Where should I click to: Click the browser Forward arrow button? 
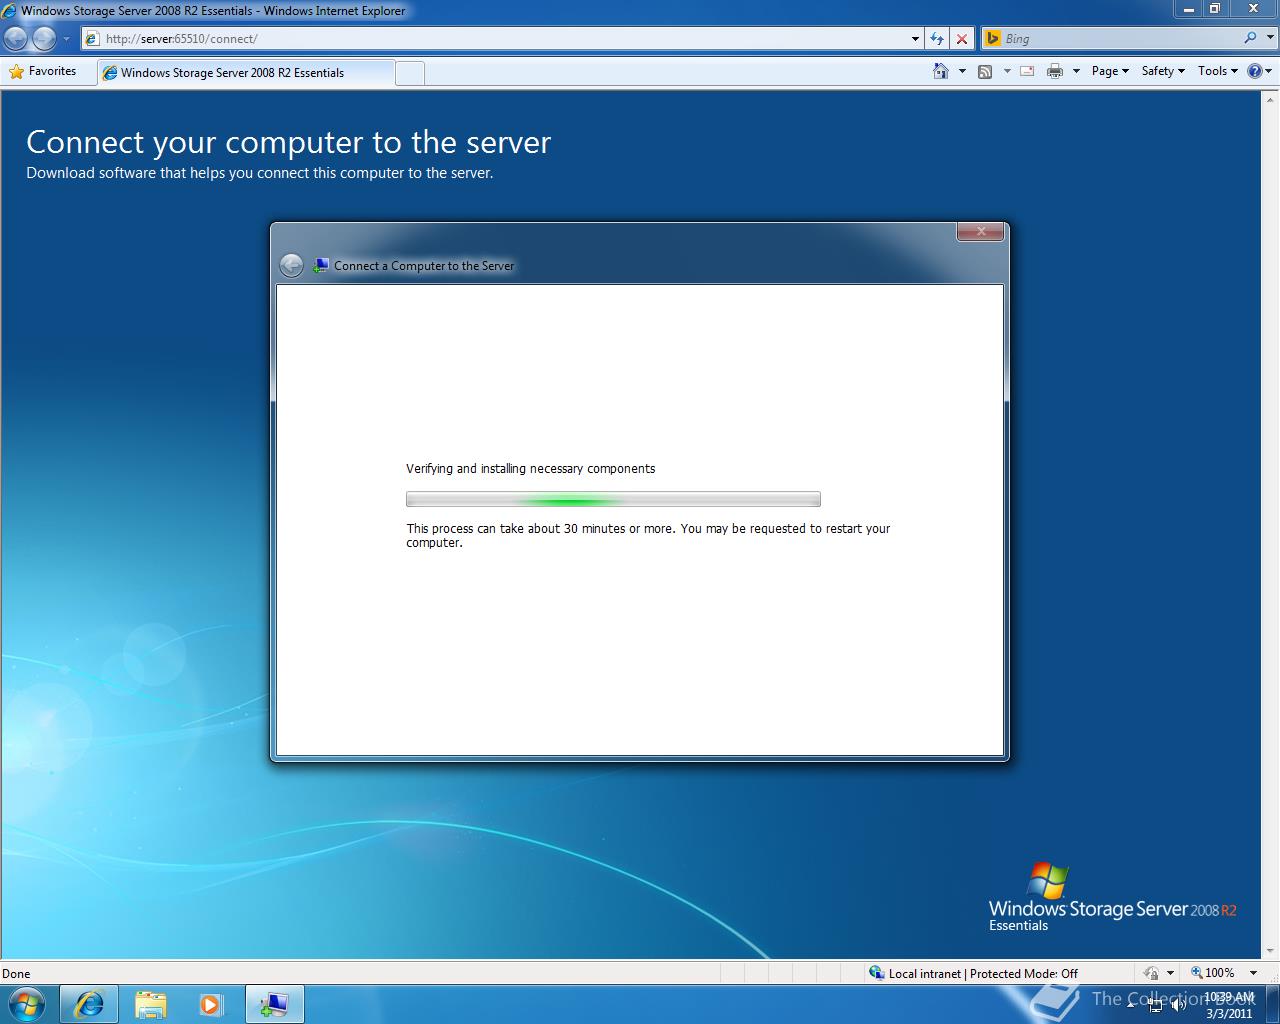coord(44,38)
